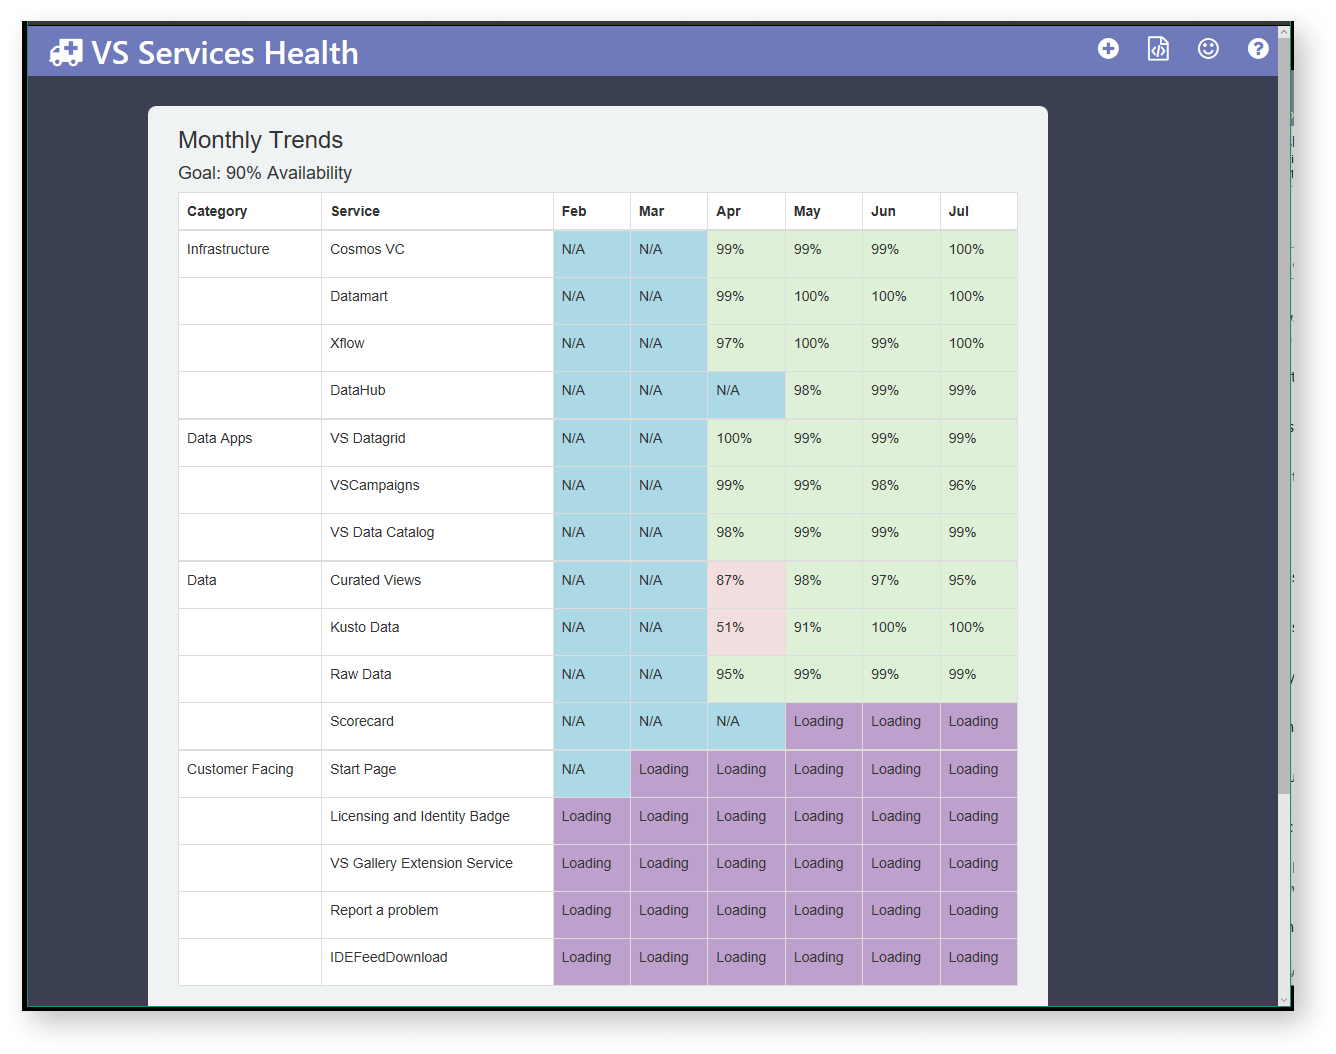Click Start Page March Loading cell

(669, 774)
